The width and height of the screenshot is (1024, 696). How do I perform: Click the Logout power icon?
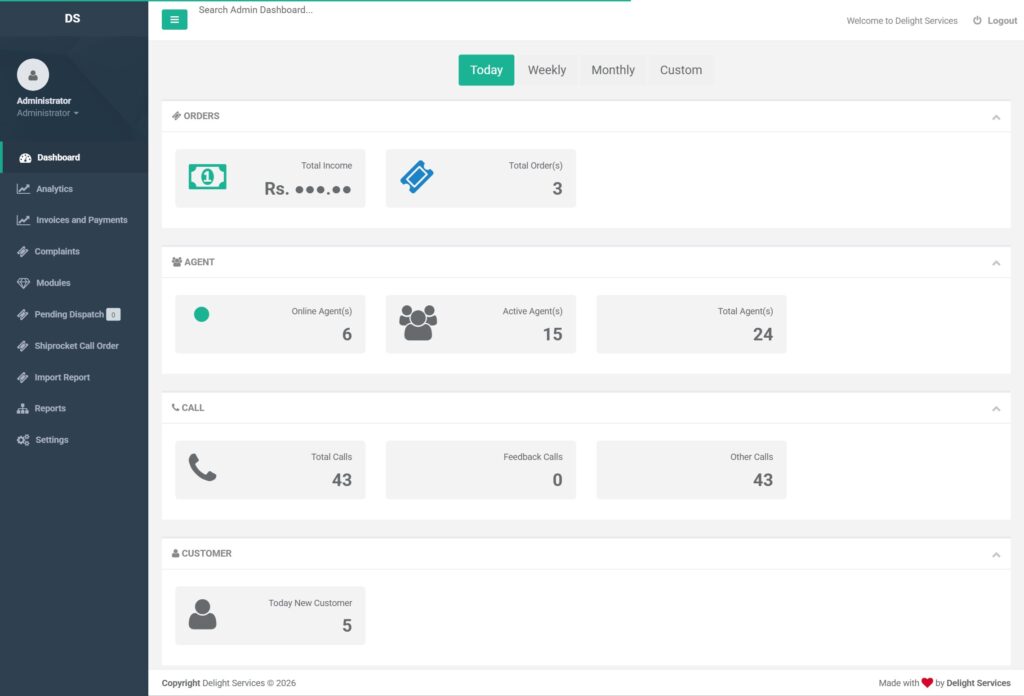977,20
